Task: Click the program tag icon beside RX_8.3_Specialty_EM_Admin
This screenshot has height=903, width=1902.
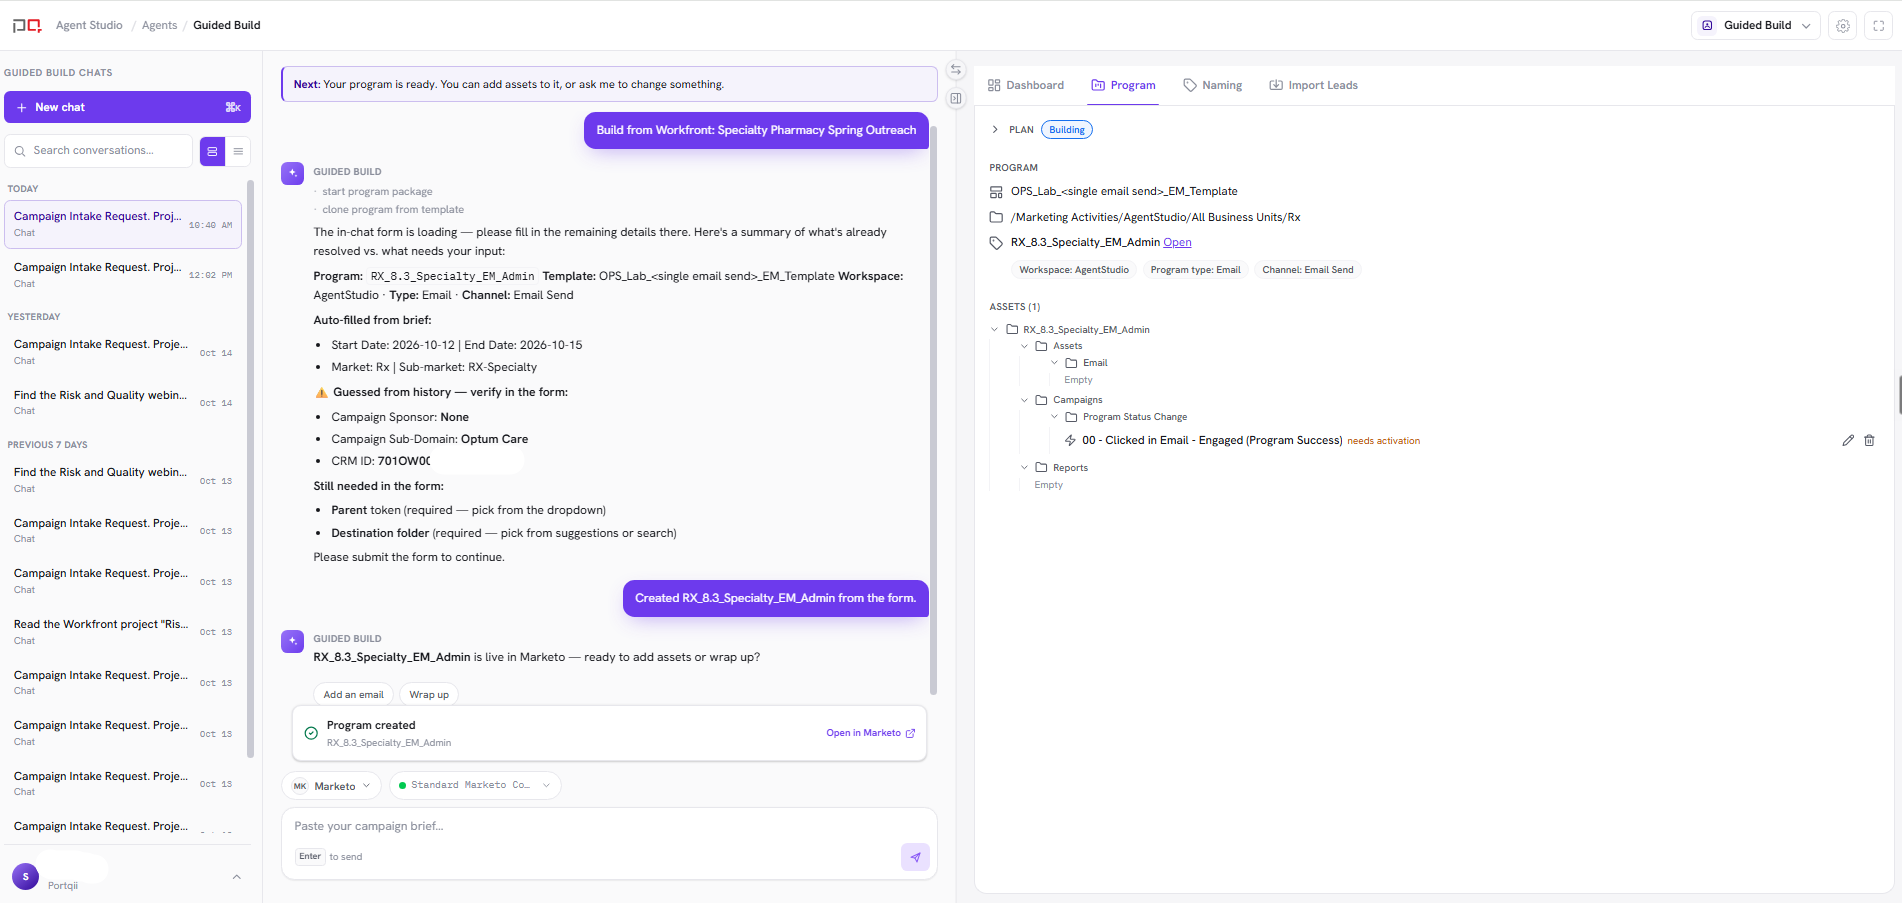Action: pyautogui.click(x=996, y=243)
